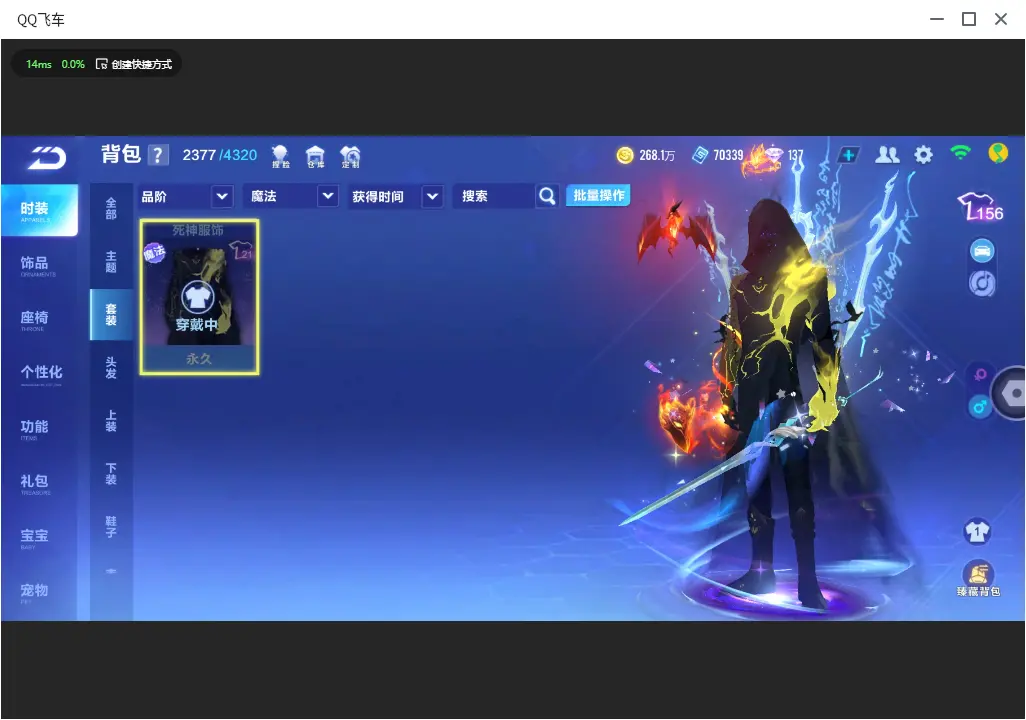Click the 0.0% packet loss indicator

pyautogui.click(x=73, y=64)
